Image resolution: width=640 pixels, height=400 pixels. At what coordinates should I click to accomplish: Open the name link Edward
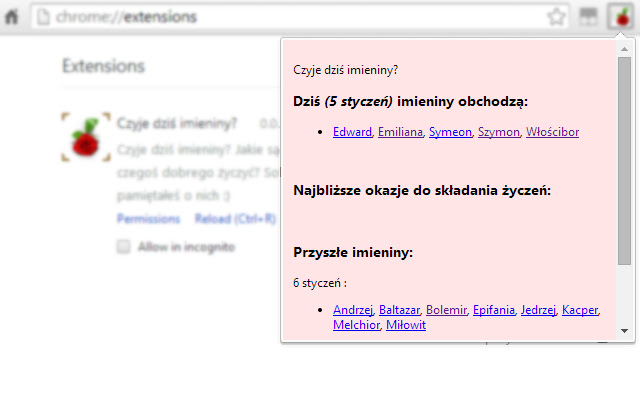pos(352,132)
